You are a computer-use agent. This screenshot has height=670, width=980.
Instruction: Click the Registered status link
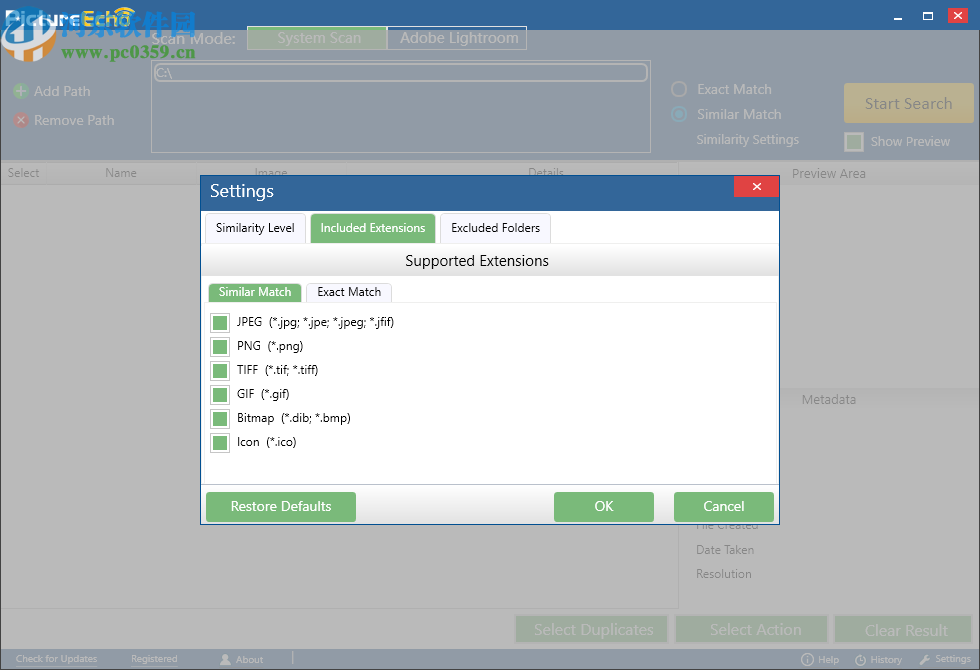click(x=154, y=659)
